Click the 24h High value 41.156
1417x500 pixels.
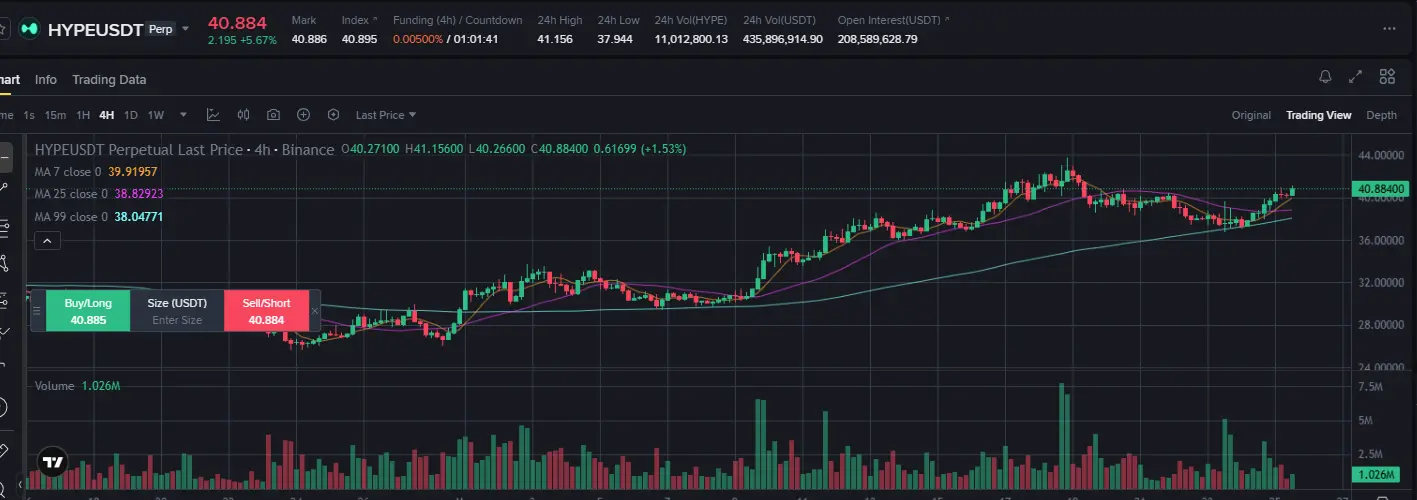point(555,39)
